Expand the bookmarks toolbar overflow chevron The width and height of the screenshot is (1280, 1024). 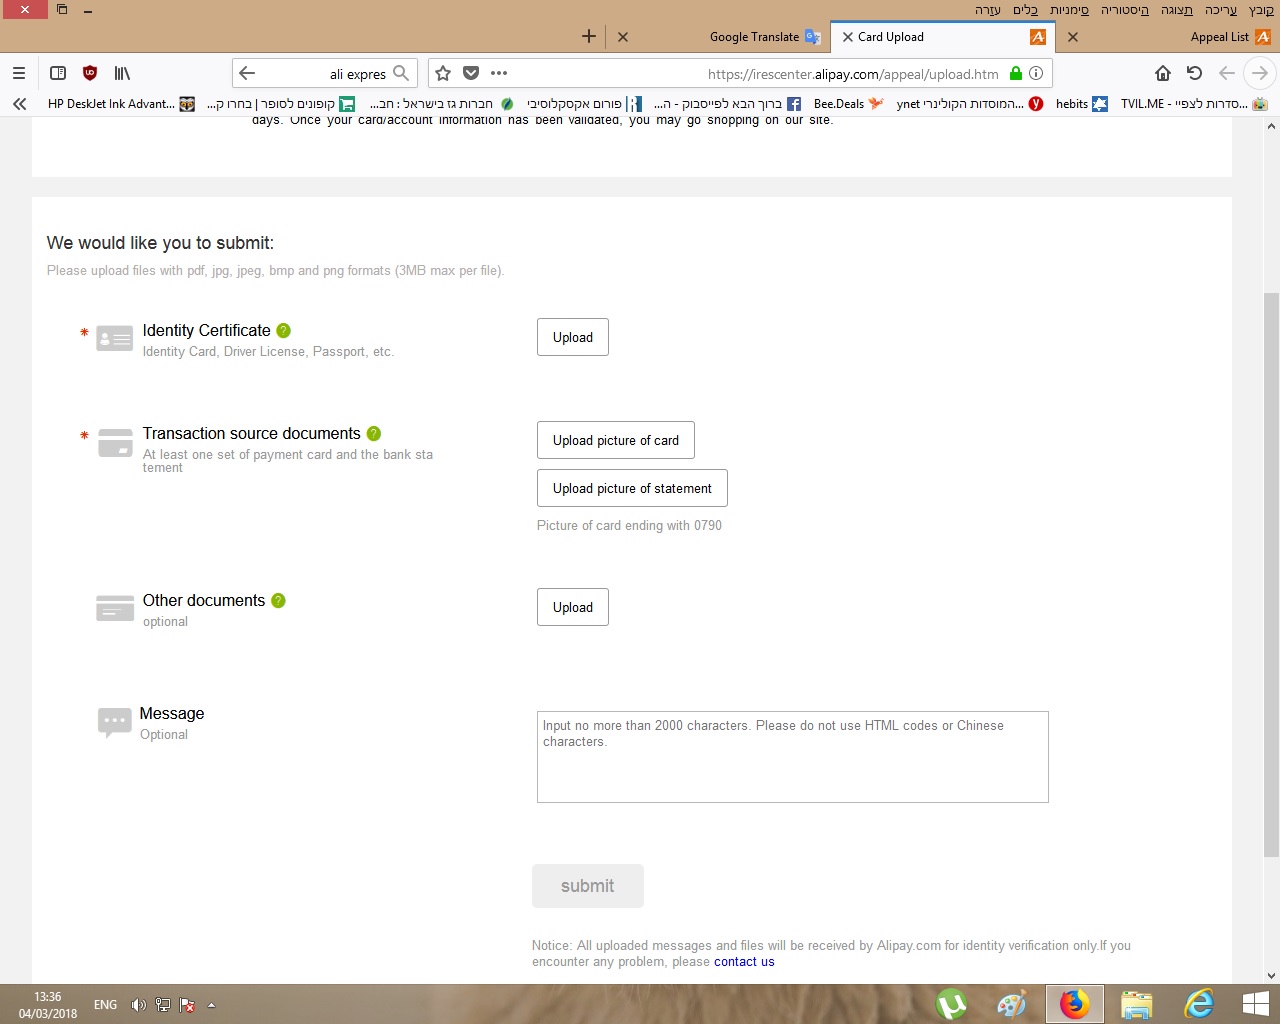(x=19, y=104)
